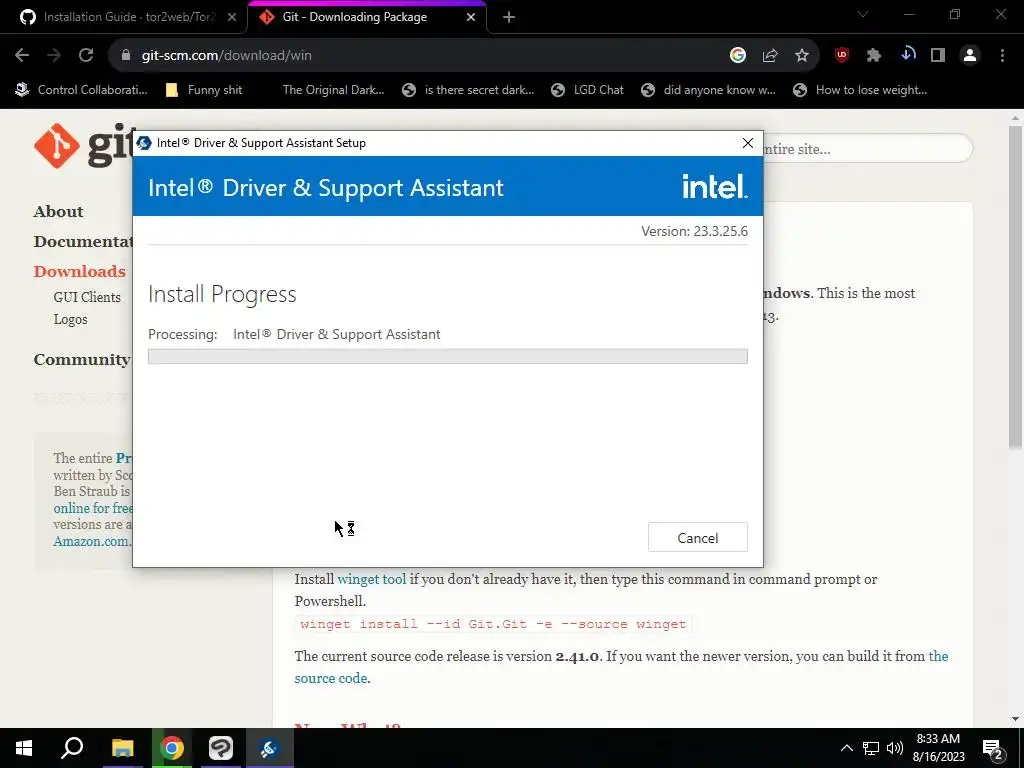Open the tab search dropdown chevron

pos(863,14)
